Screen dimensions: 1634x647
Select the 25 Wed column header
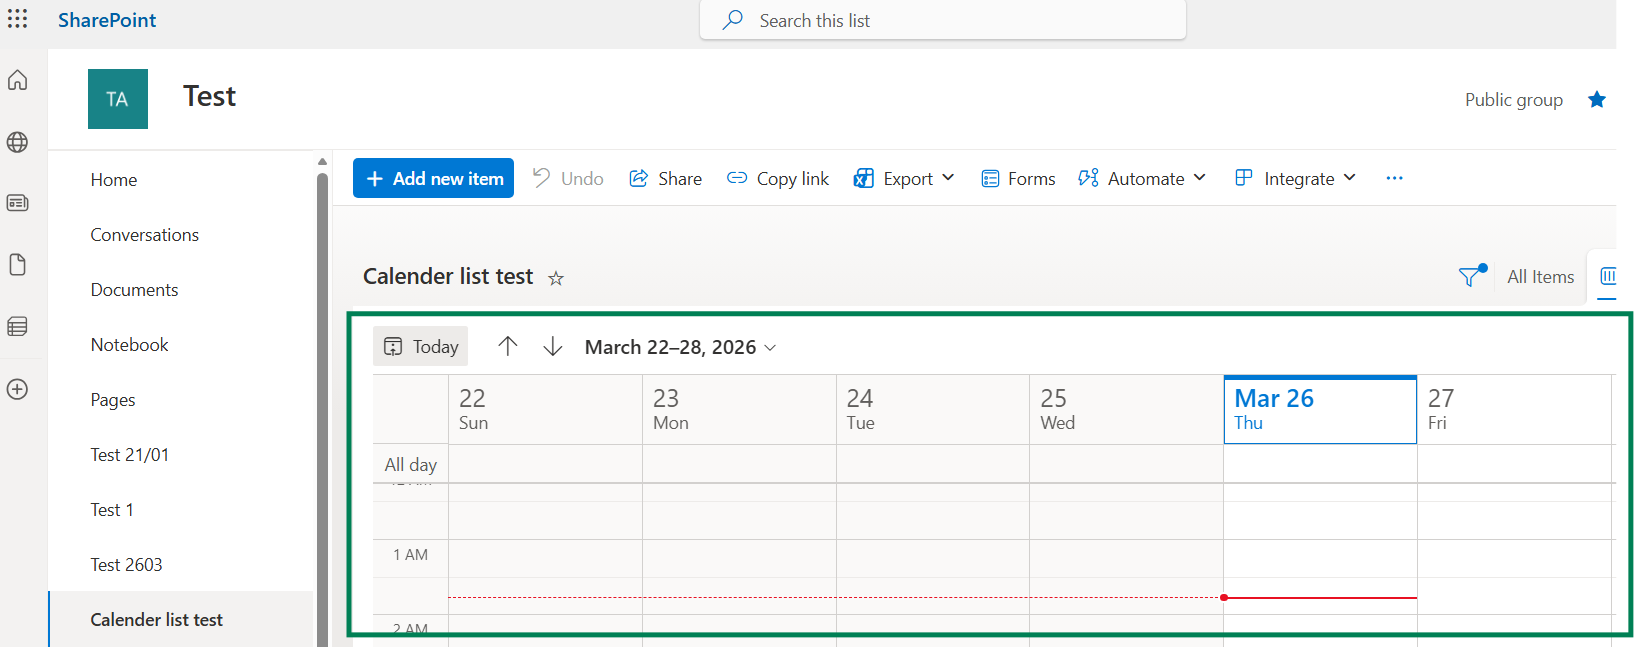tap(1127, 409)
